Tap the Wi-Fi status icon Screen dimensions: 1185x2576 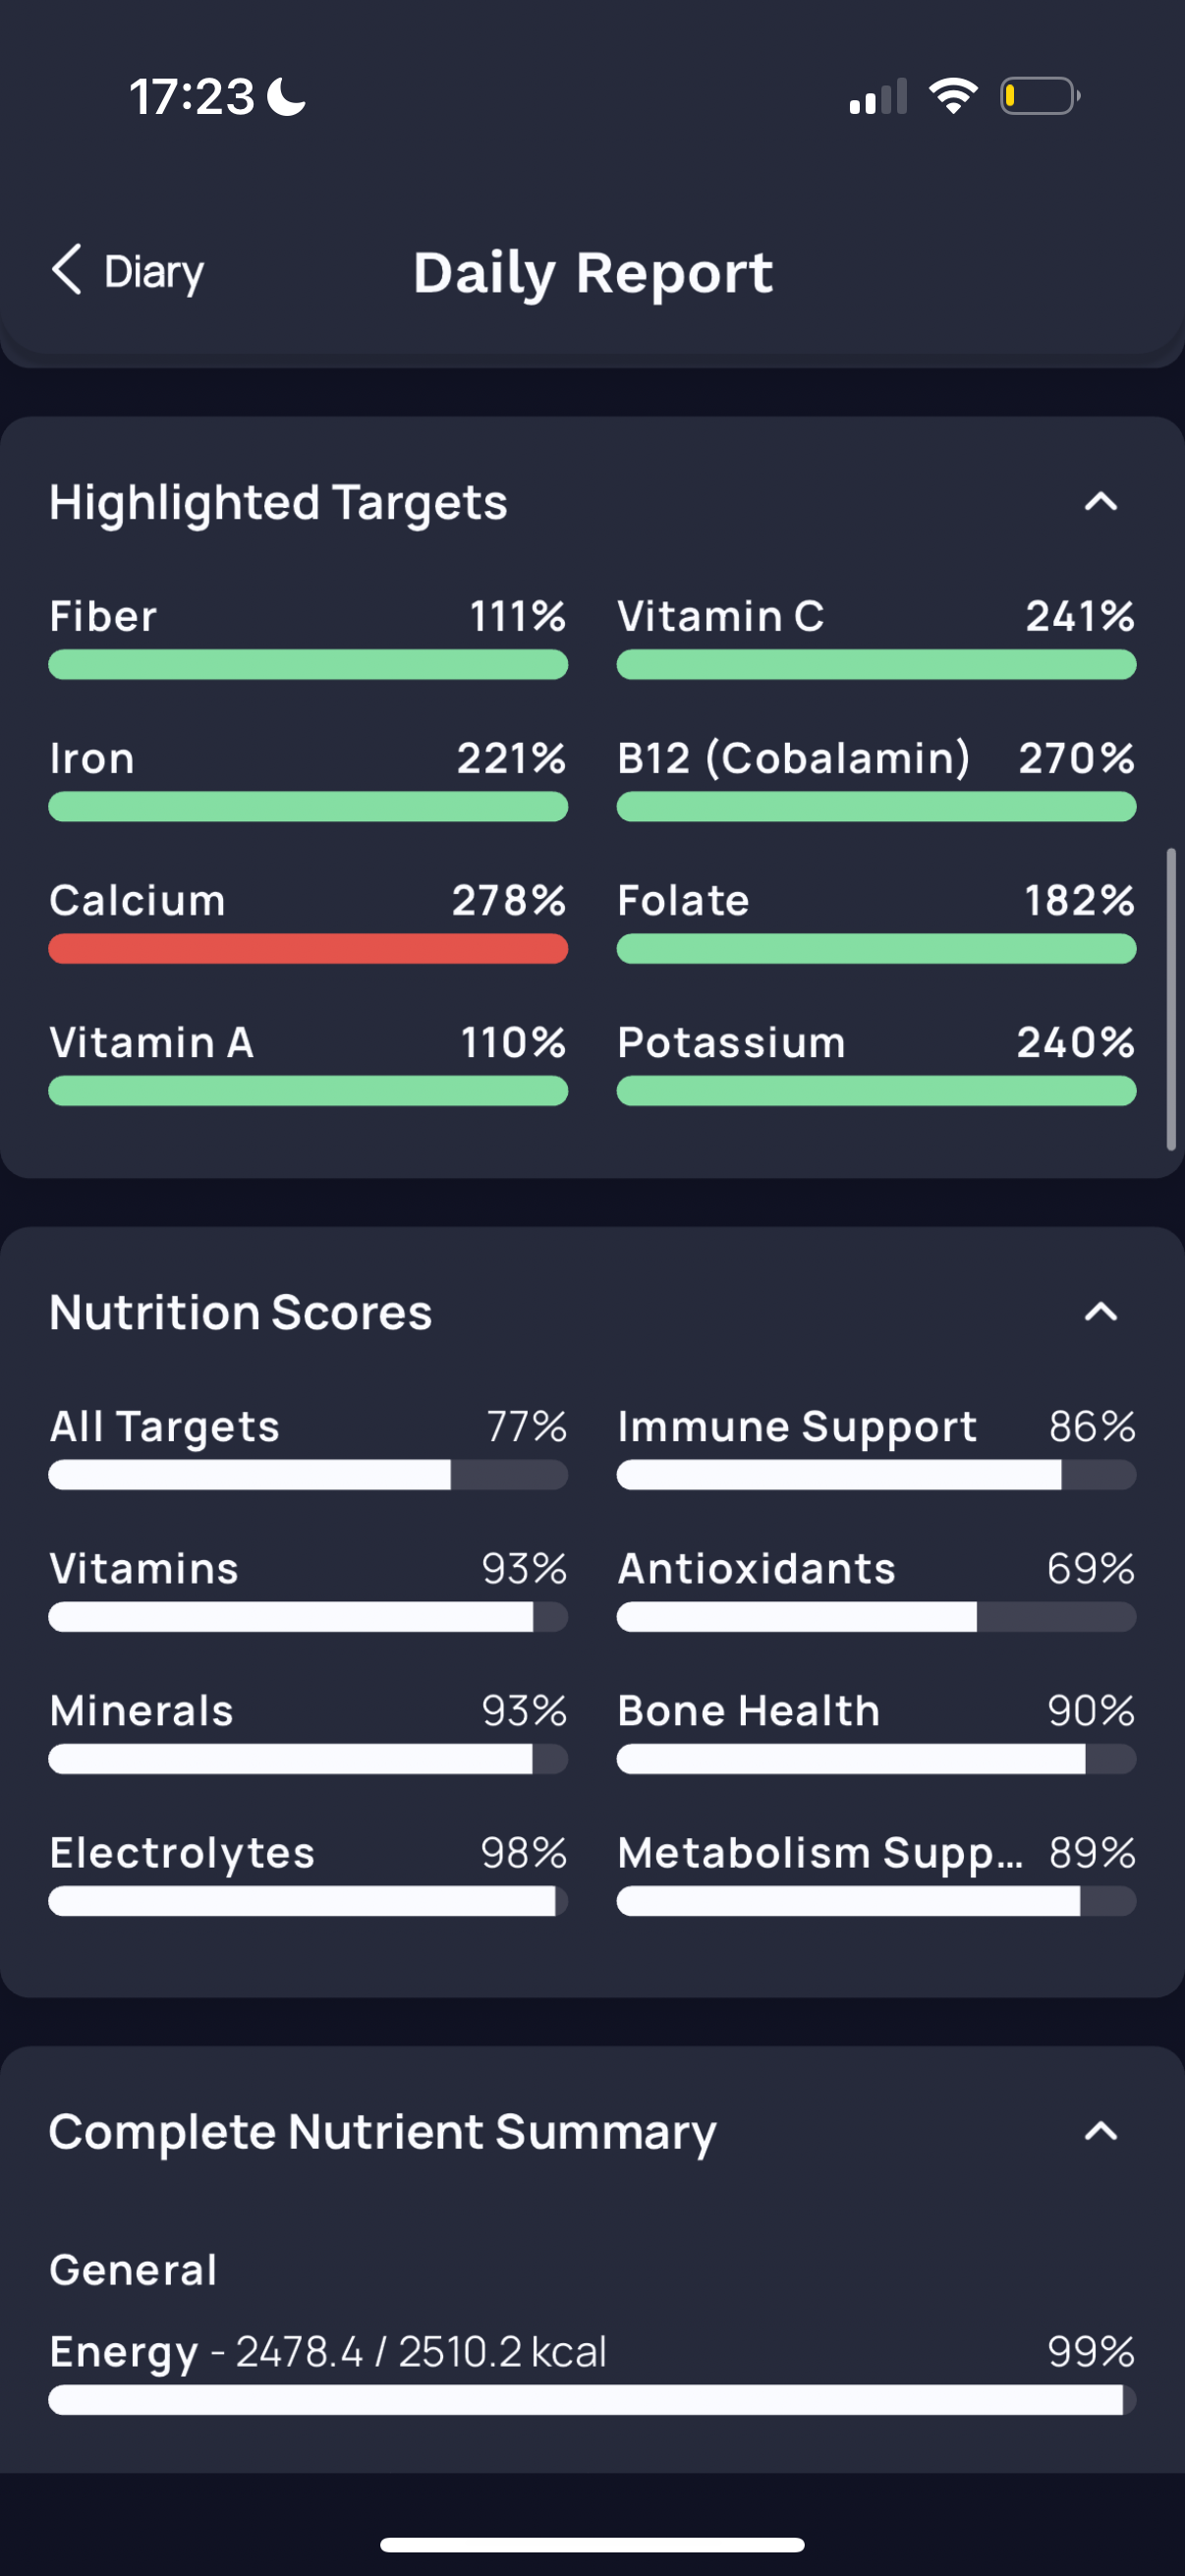click(x=953, y=96)
